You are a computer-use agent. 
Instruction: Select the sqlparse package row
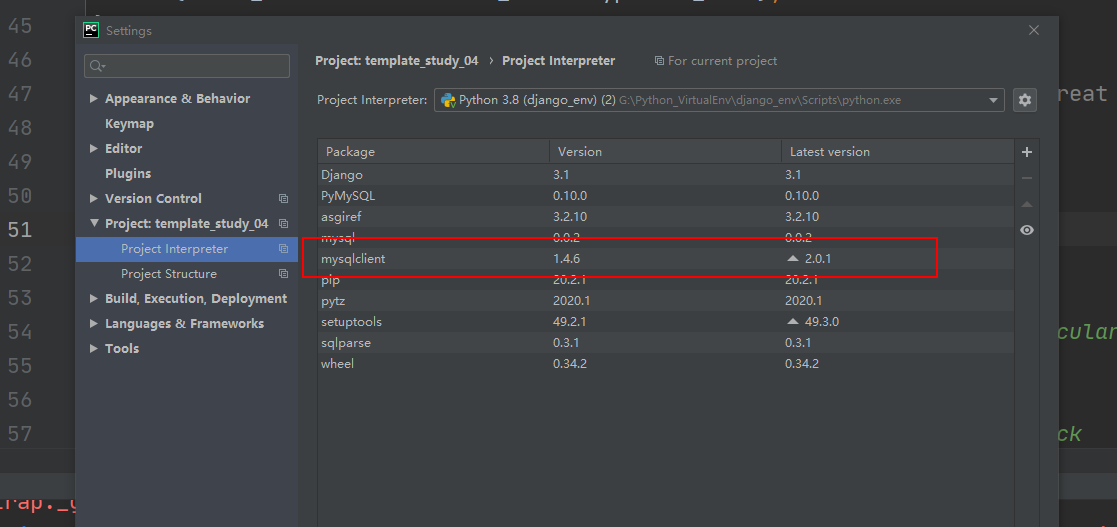coord(665,343)
